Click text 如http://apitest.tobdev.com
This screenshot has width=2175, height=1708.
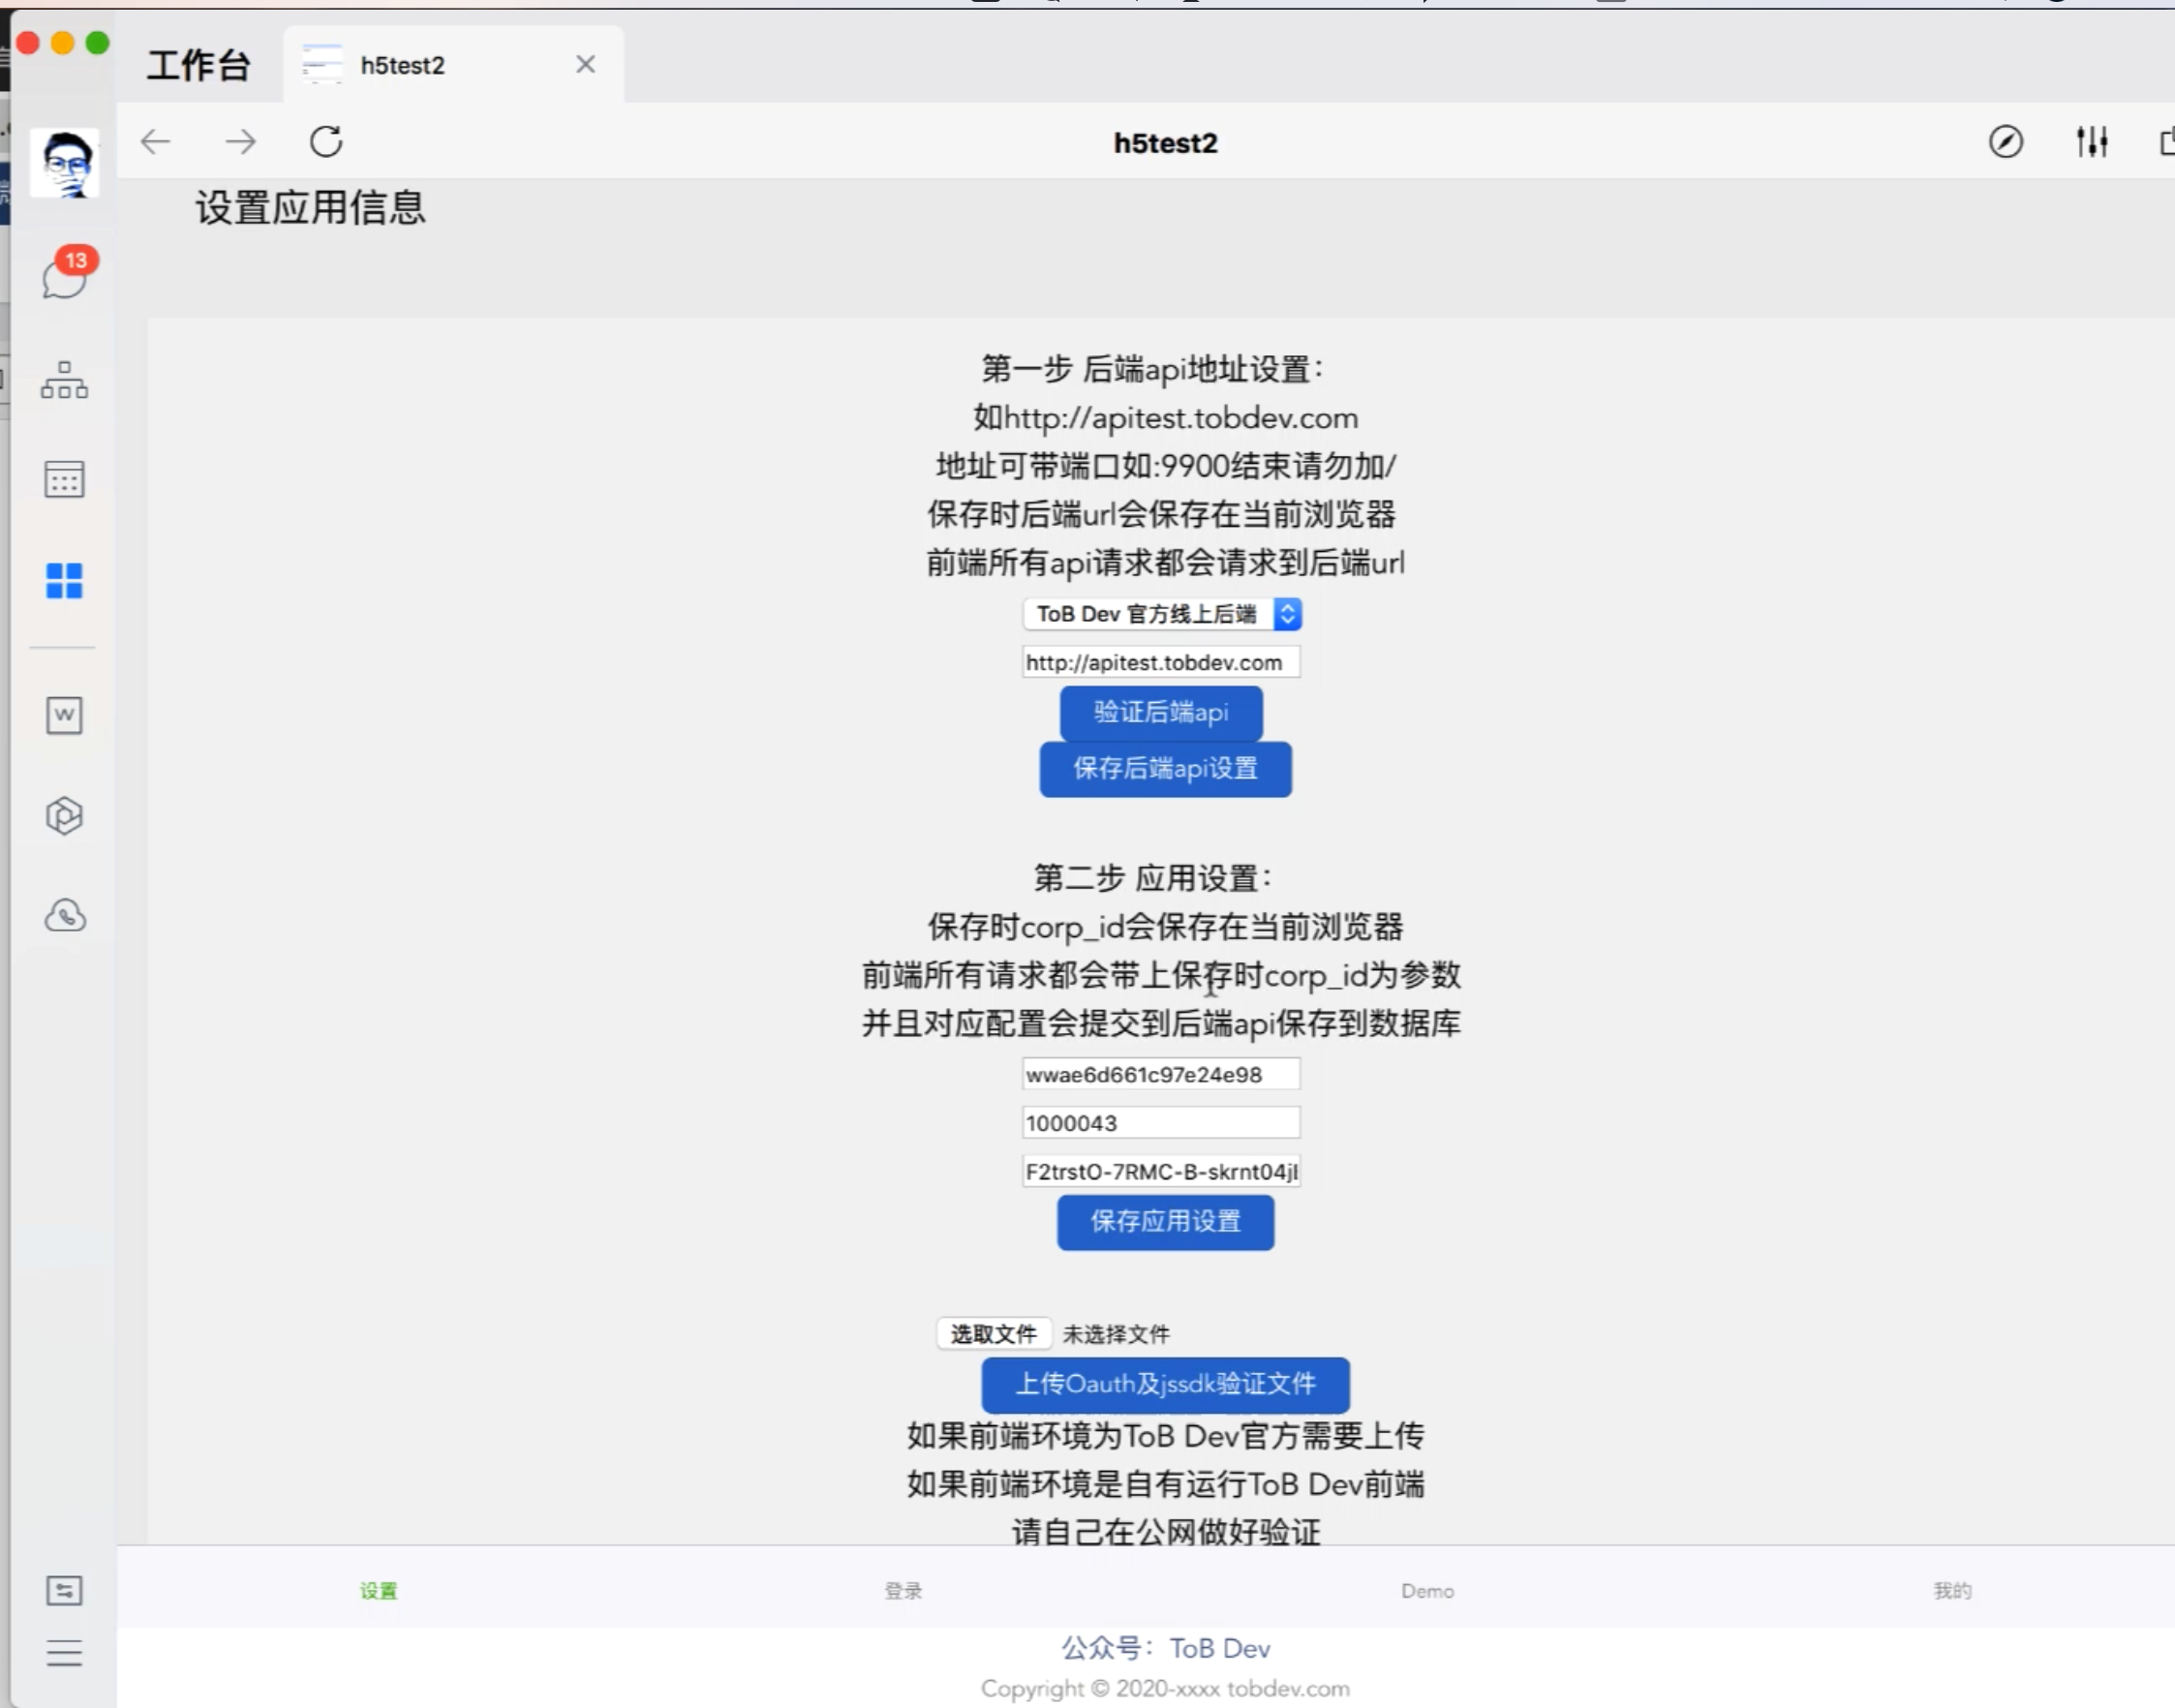pos(1165,418)
